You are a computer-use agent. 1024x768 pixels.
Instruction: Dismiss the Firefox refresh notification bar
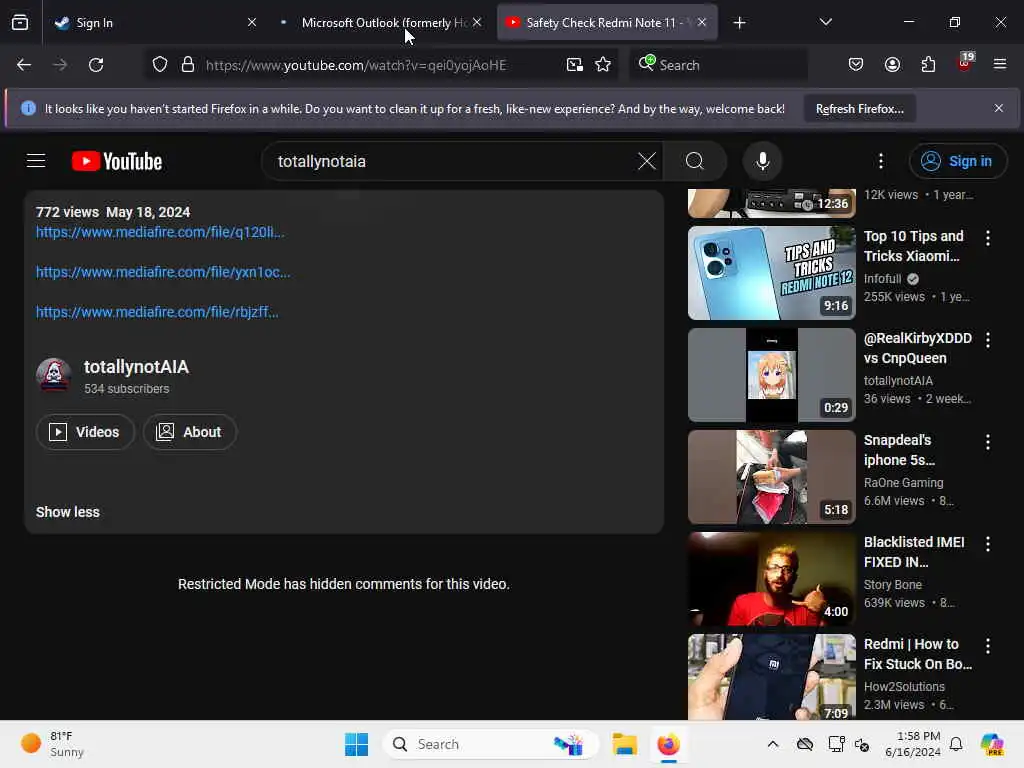pyautogui.click(x=999, y=108)
